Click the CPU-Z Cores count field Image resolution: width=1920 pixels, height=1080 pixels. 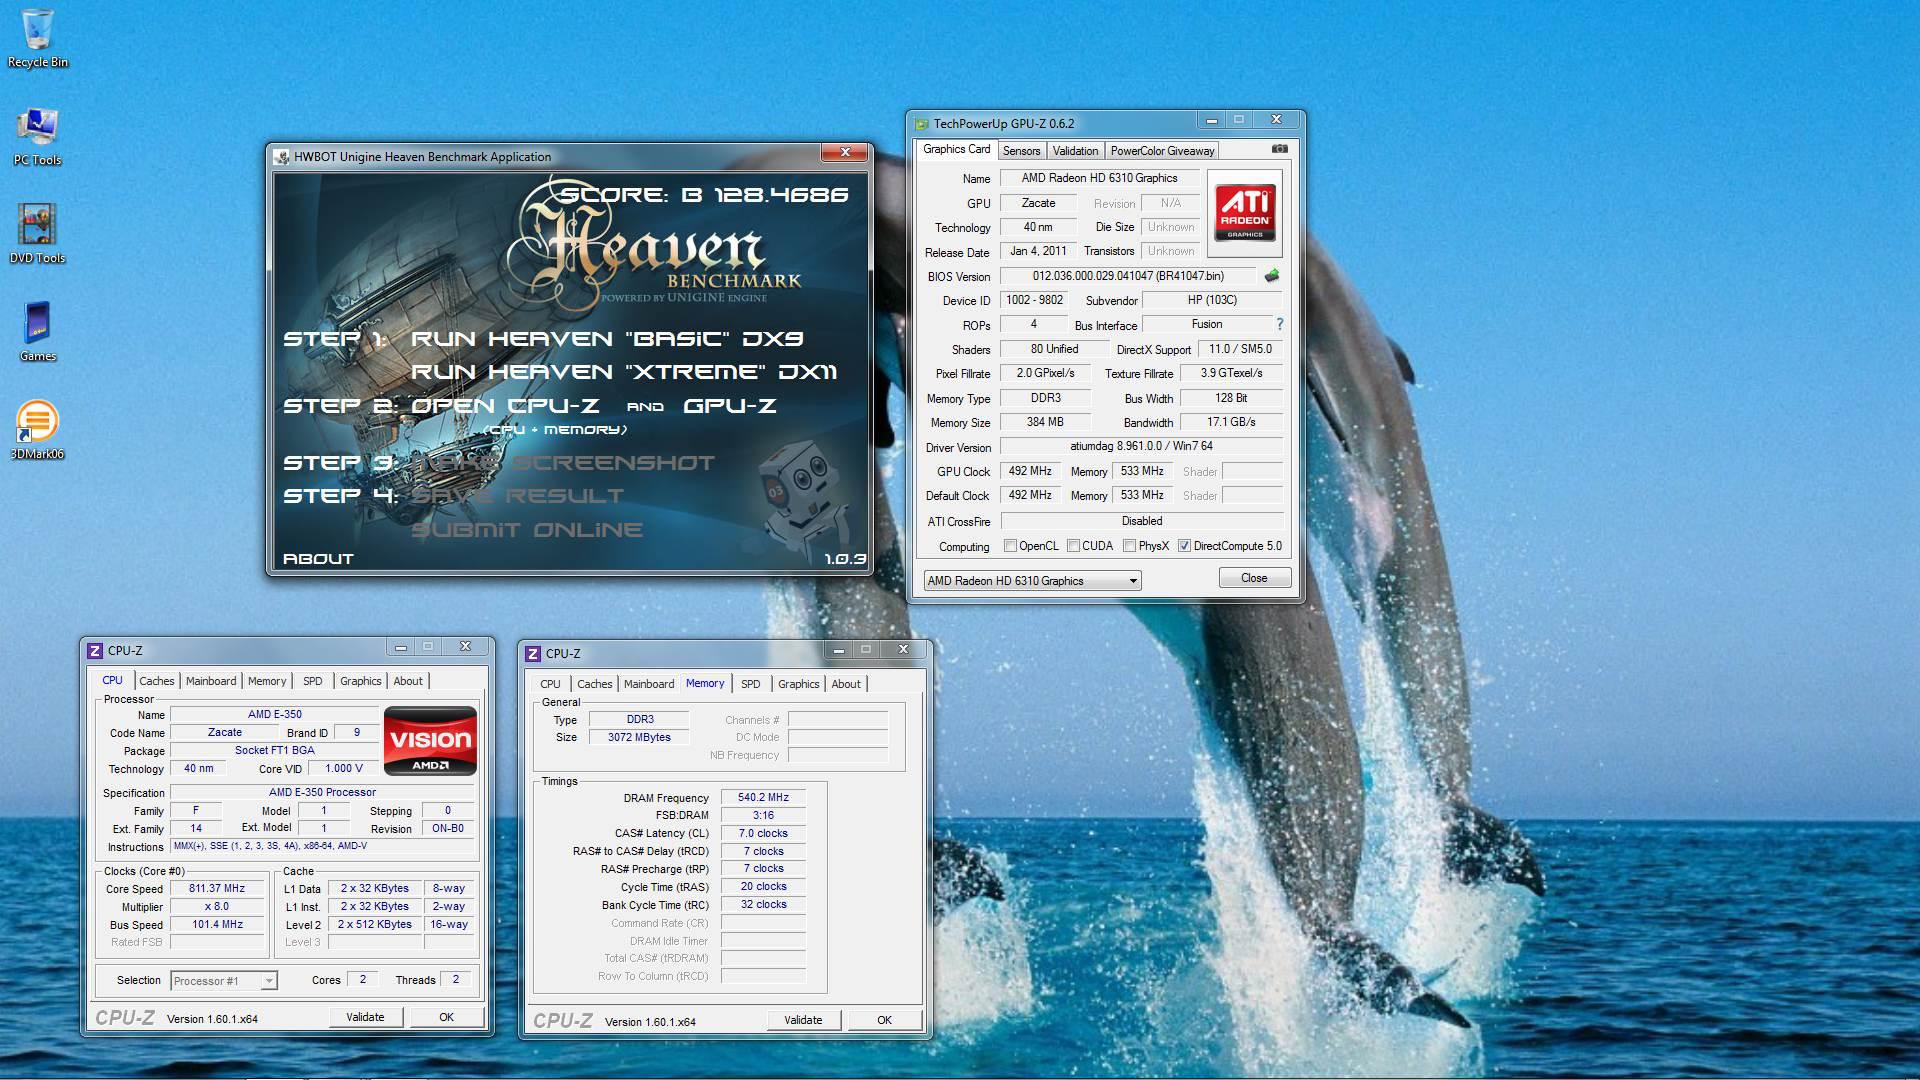[362, 980]
